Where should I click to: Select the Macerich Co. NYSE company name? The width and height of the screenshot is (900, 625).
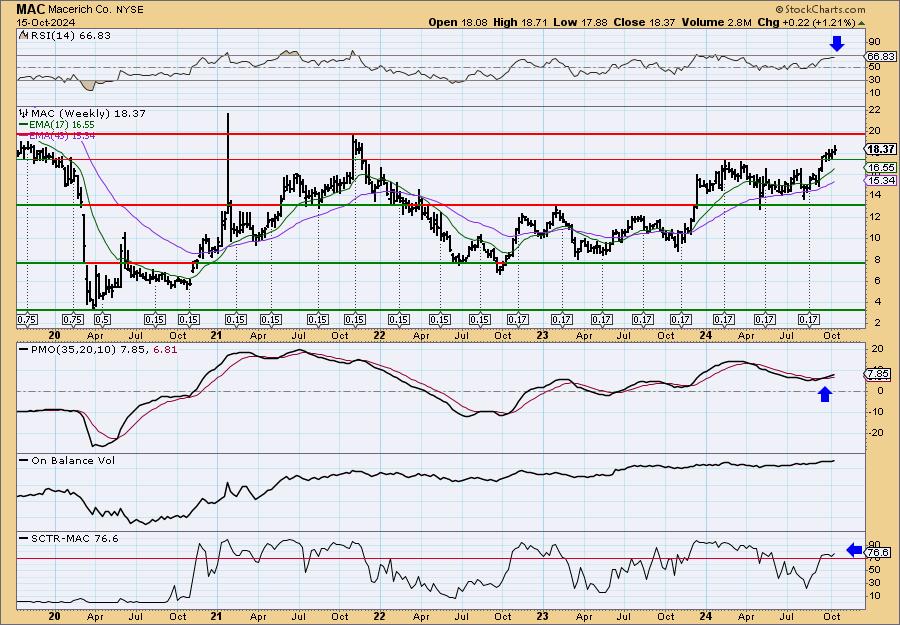[x=96, y=10]
